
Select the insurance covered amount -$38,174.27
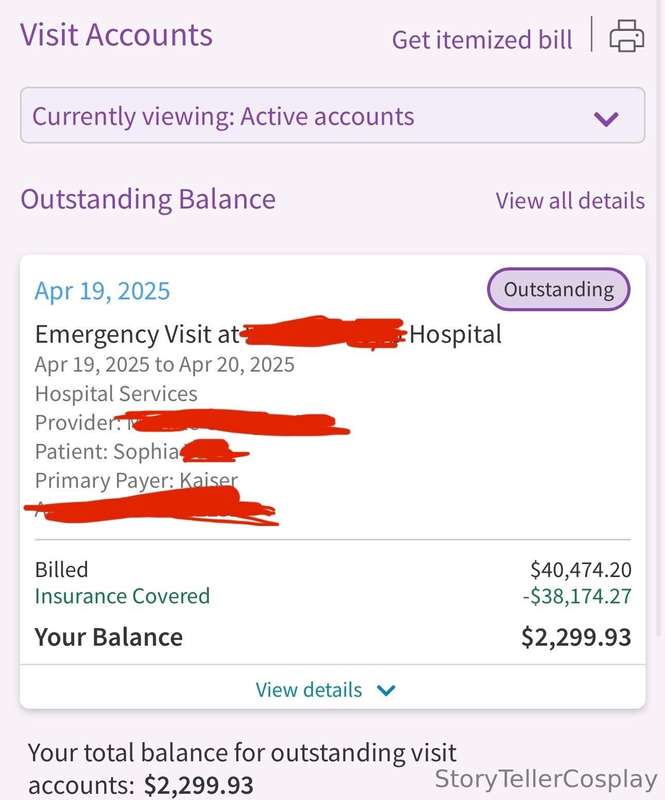click(577, 596)
